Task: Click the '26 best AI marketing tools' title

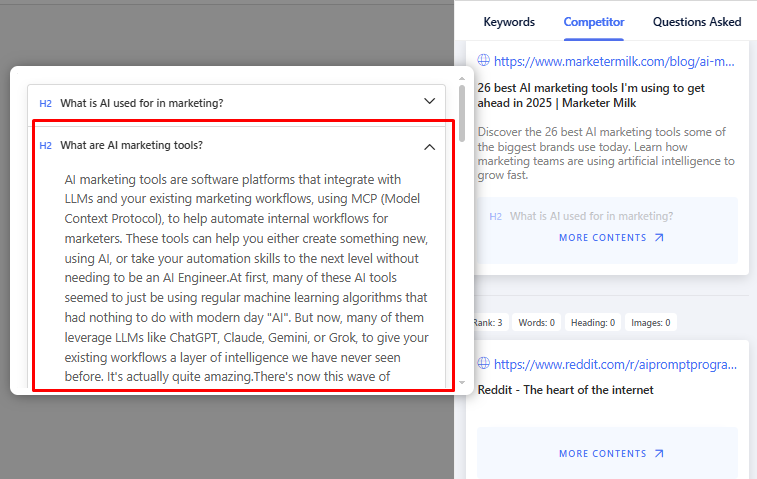Action: pos(591,95)
